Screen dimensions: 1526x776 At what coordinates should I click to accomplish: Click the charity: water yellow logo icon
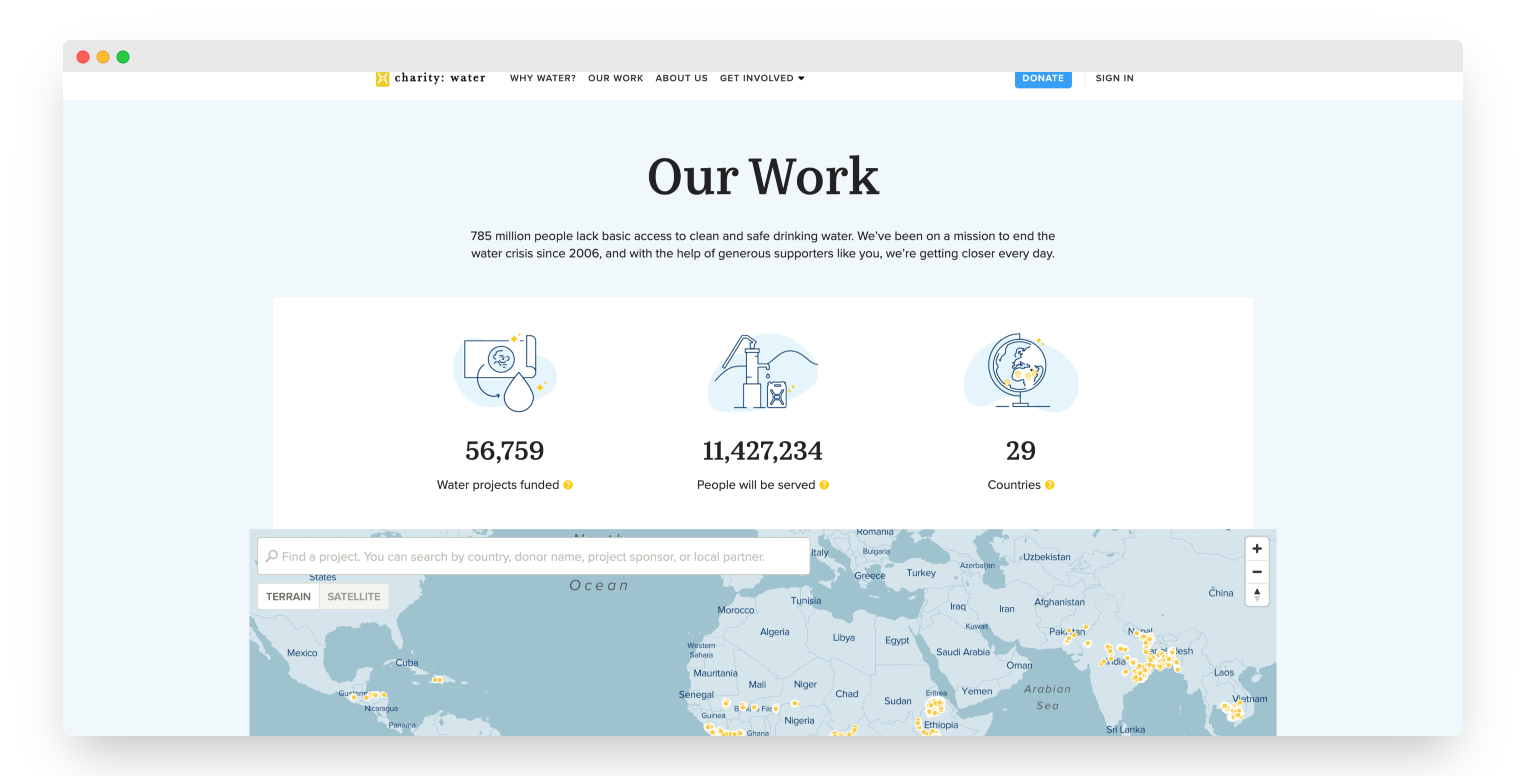tap(382, 79)
